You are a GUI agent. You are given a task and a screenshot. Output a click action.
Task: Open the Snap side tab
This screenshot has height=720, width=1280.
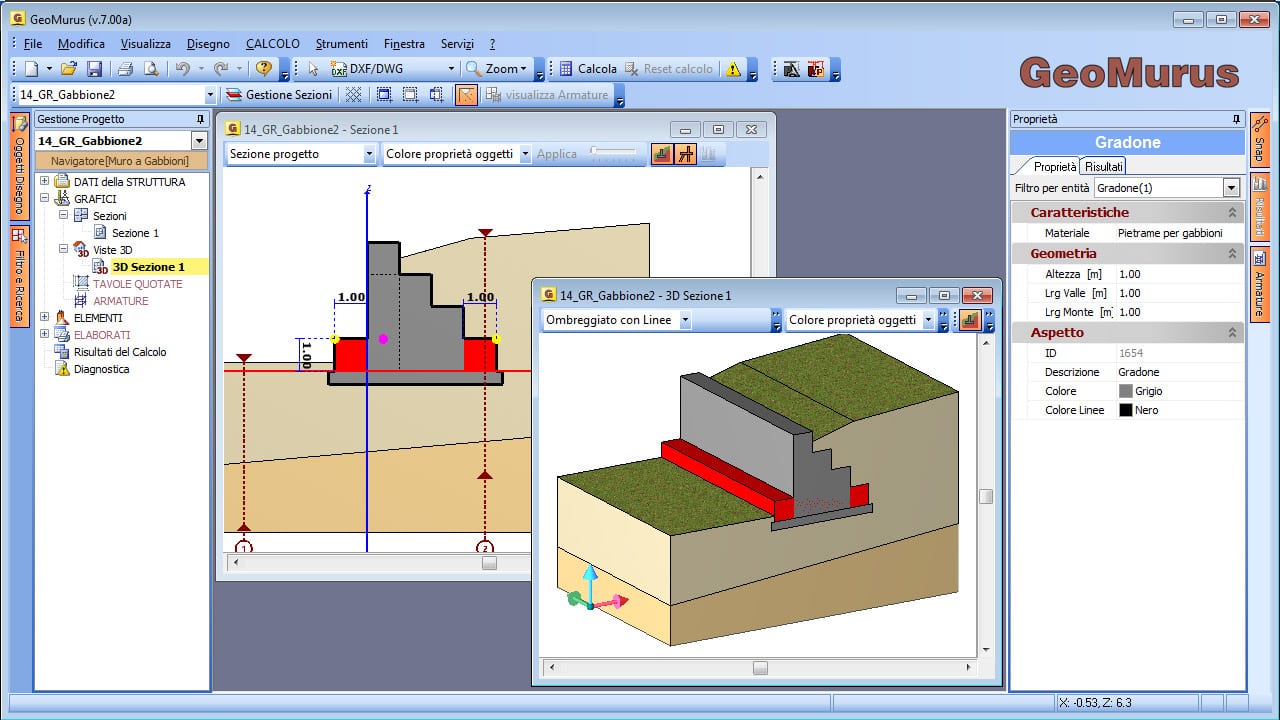[x=1259, y=140]
